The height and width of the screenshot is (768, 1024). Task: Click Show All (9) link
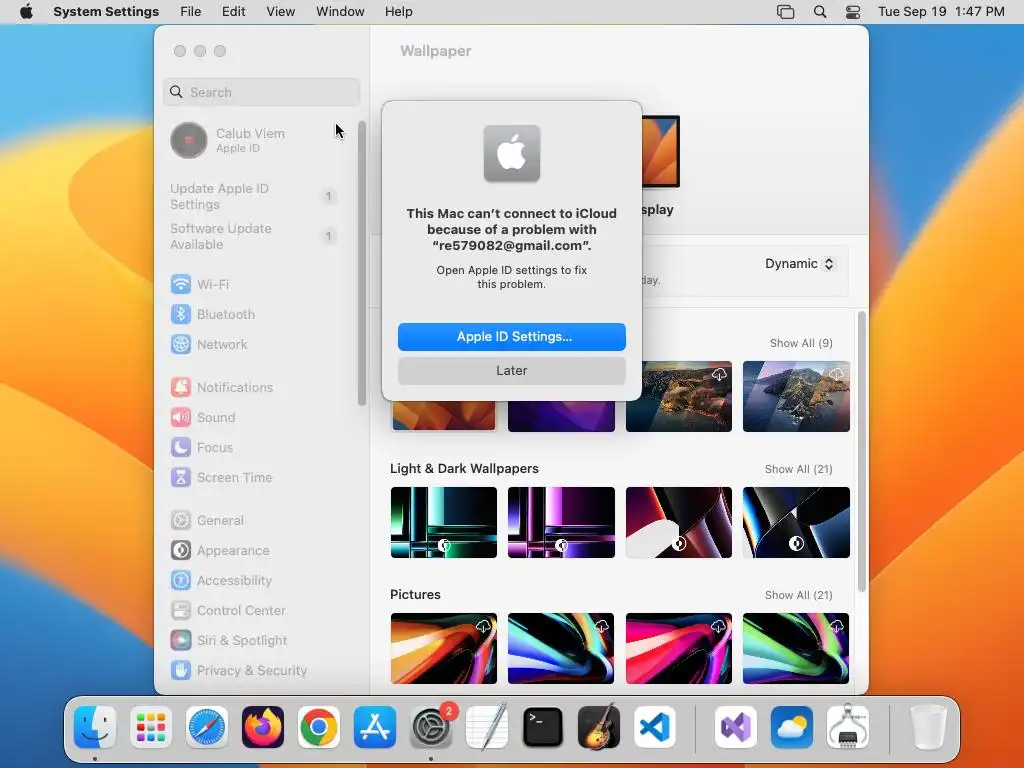pos(801,343)
